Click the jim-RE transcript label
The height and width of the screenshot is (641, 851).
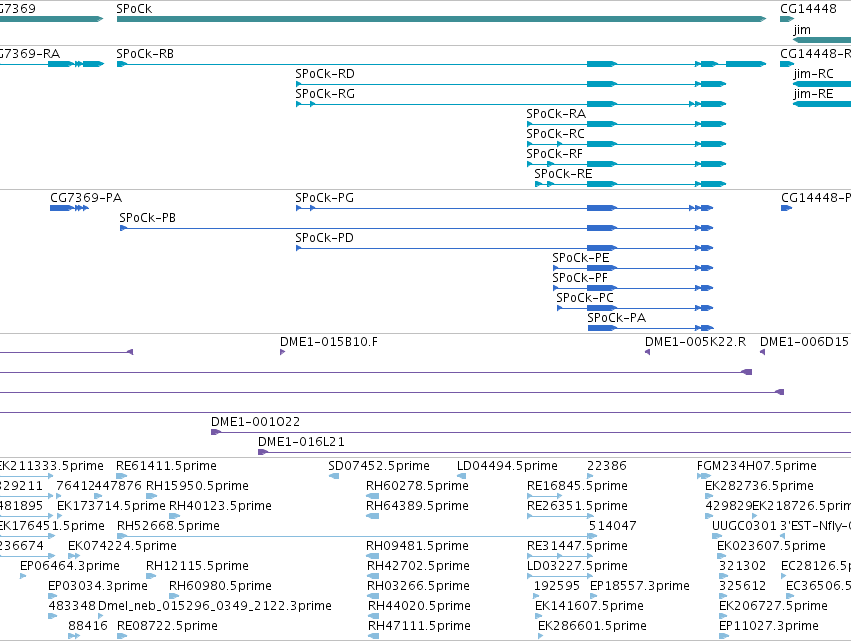[813, 94]
